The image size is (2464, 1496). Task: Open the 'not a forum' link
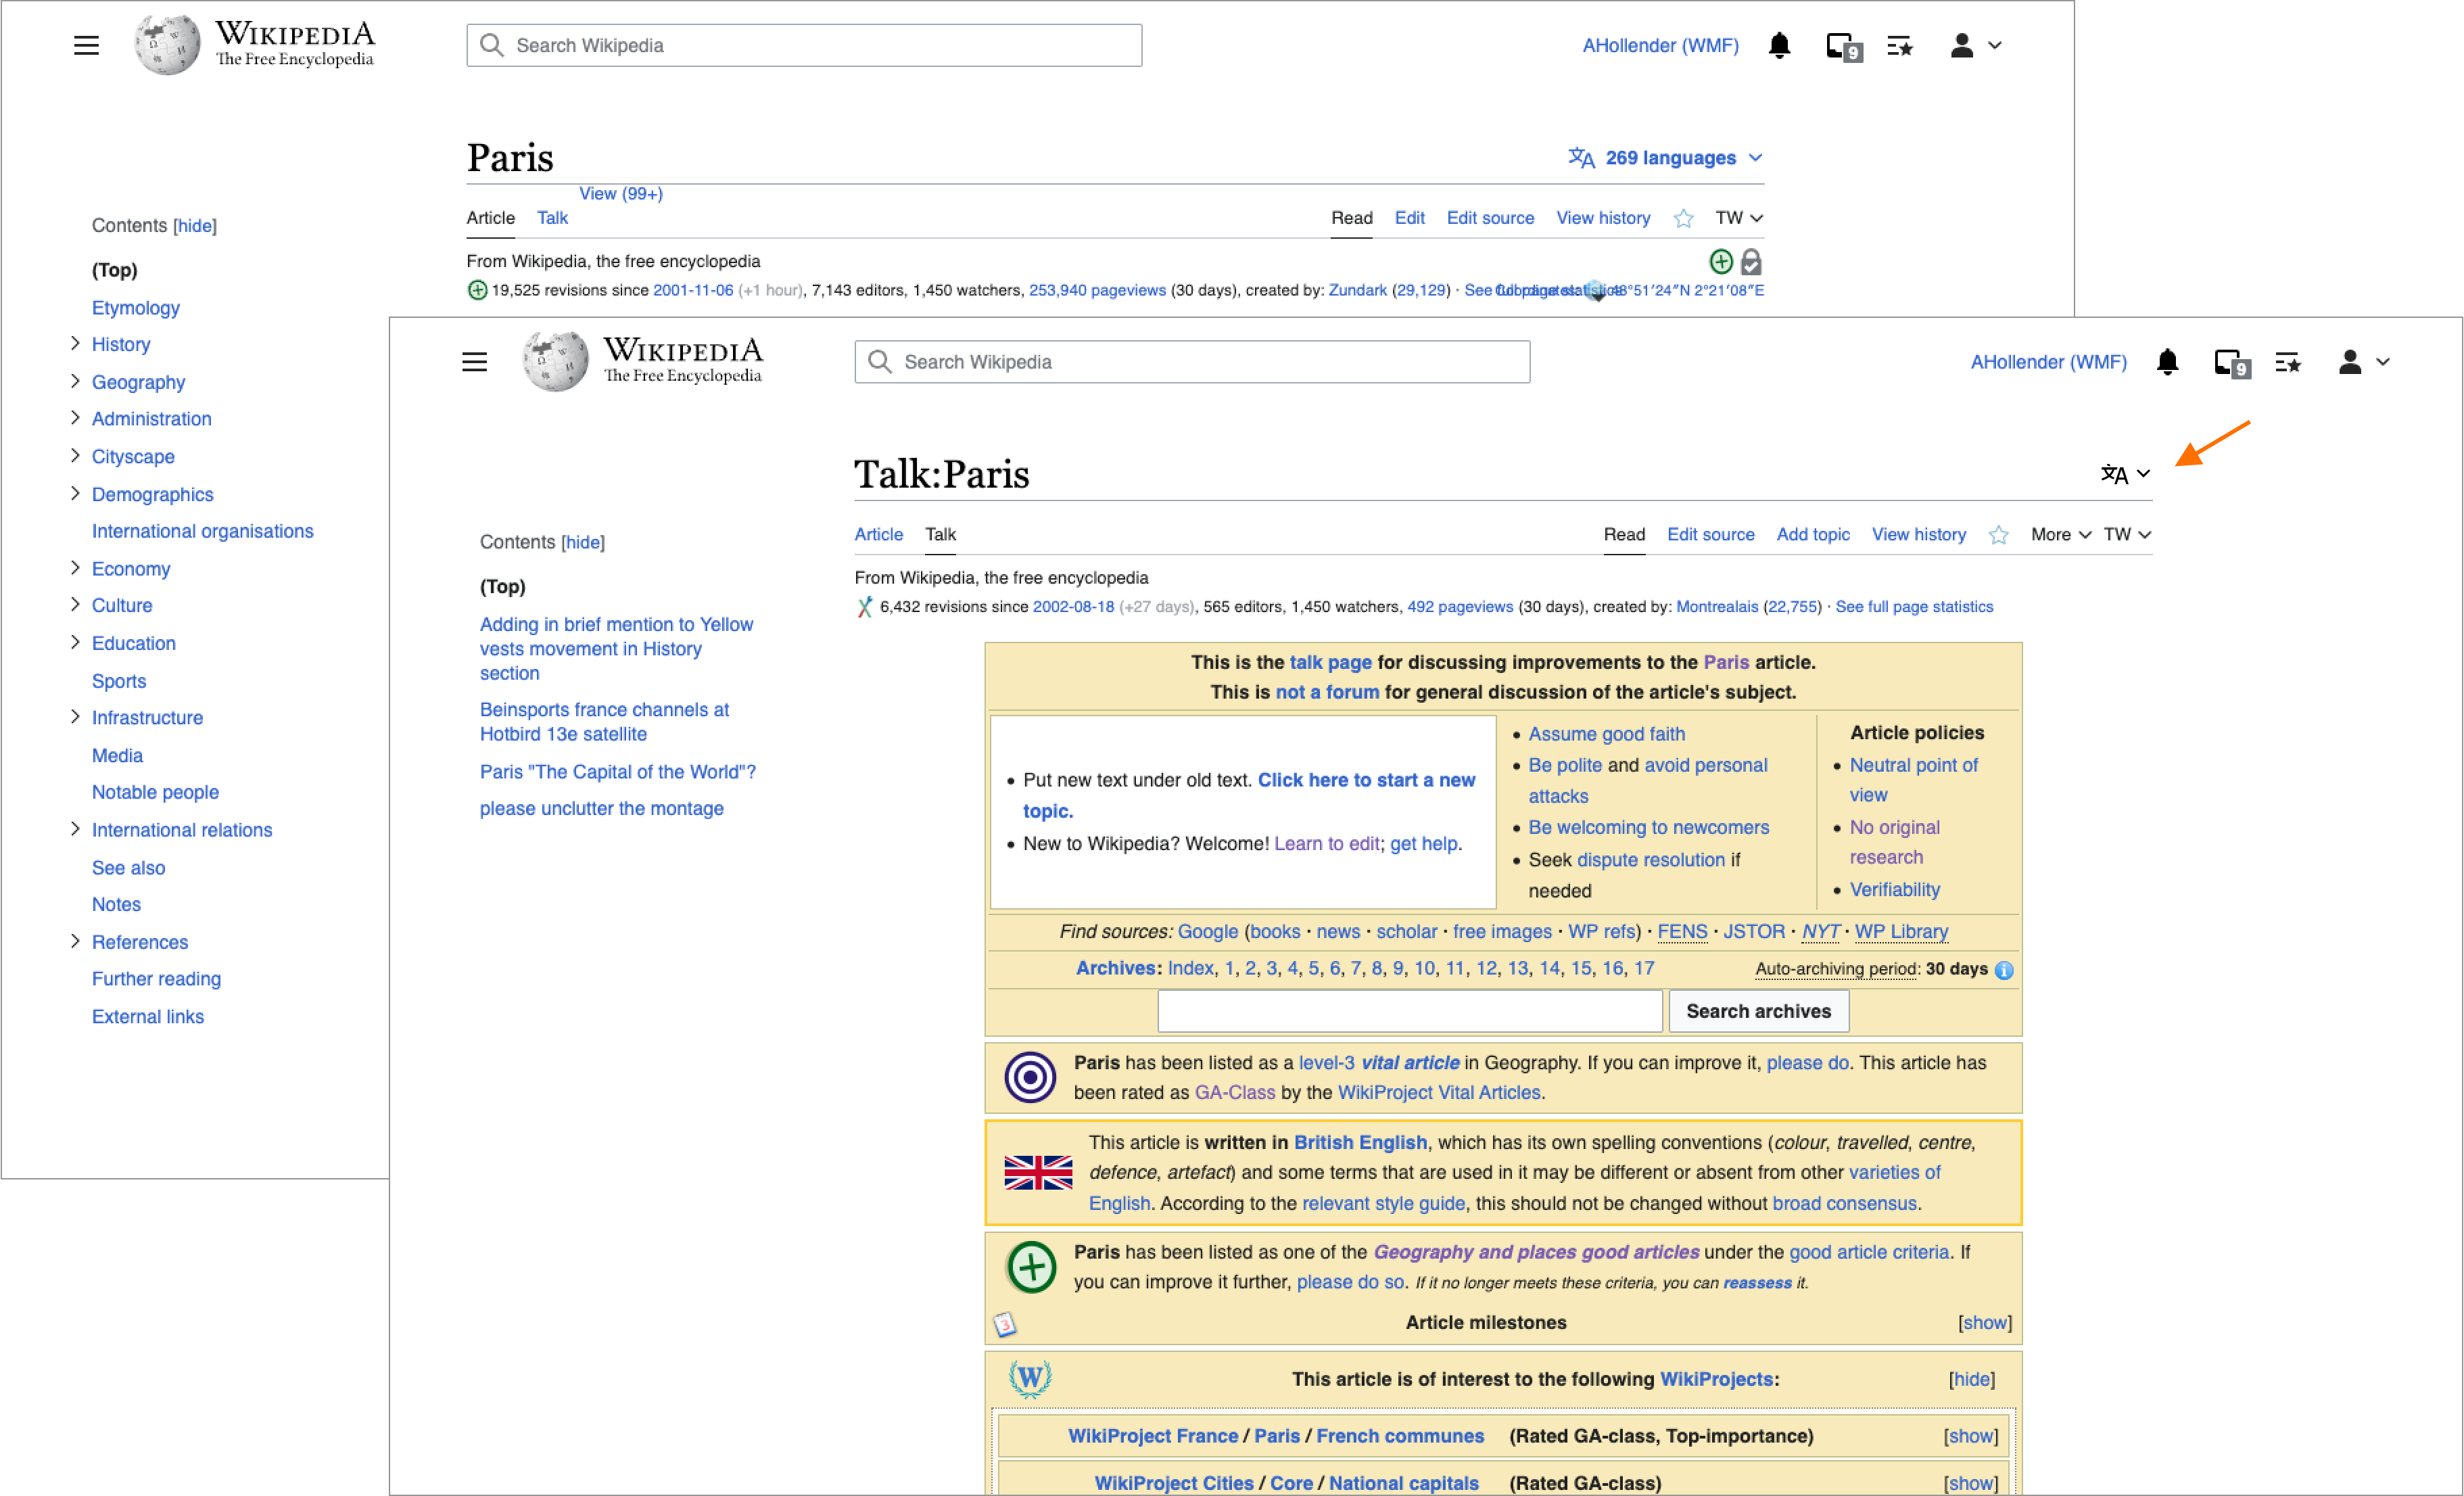[1326, 692]
